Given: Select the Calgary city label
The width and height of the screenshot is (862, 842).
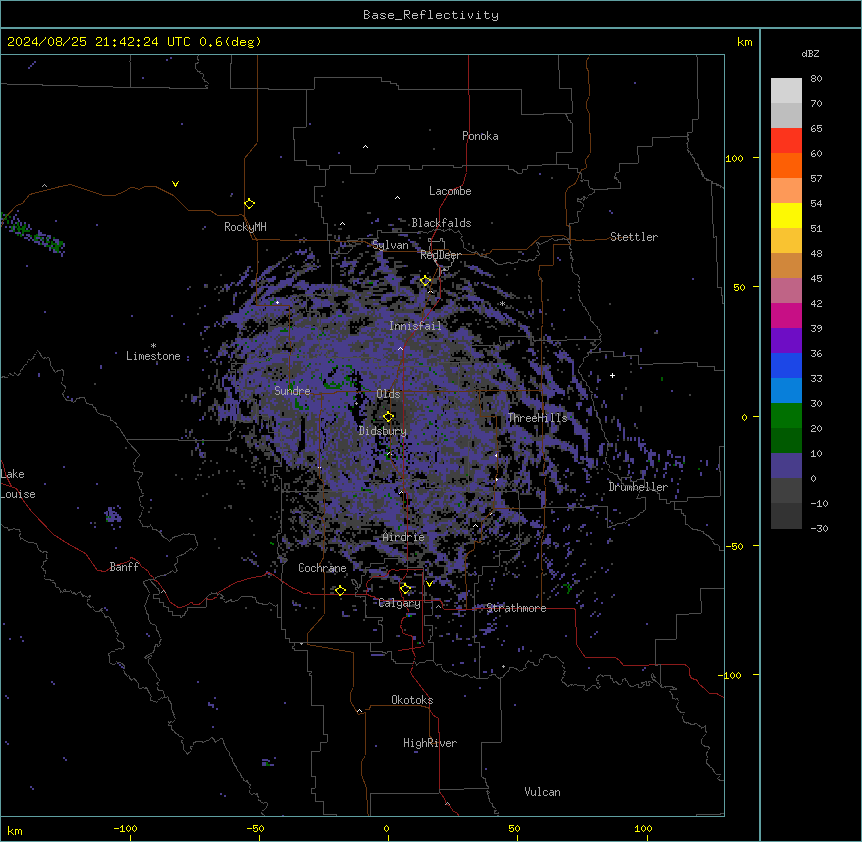Looking at the screenshot, I should pos(400,603).
